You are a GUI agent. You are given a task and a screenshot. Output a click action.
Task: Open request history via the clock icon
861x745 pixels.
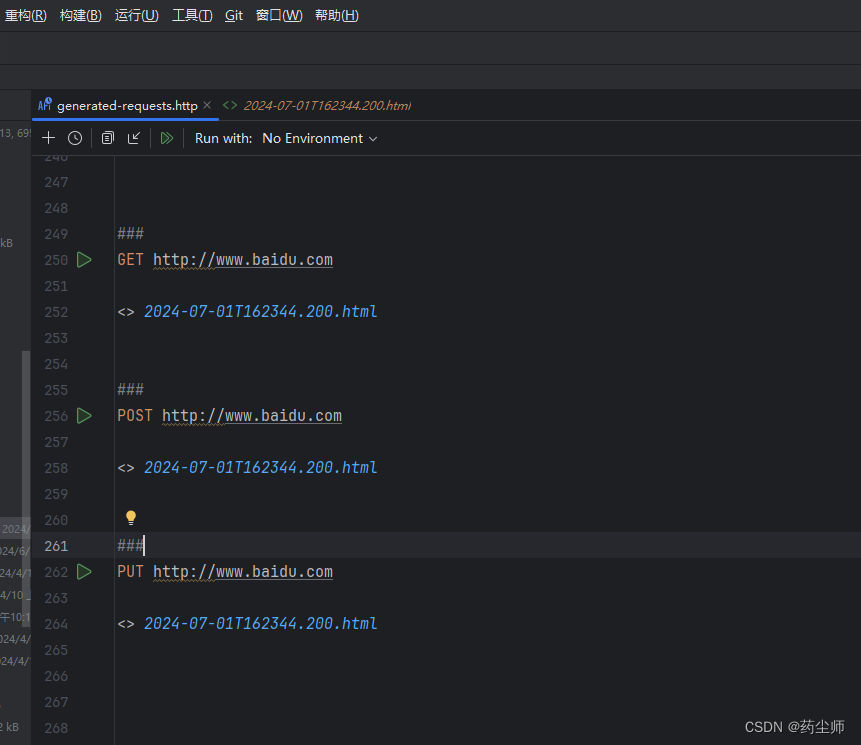tap(74, 138)
